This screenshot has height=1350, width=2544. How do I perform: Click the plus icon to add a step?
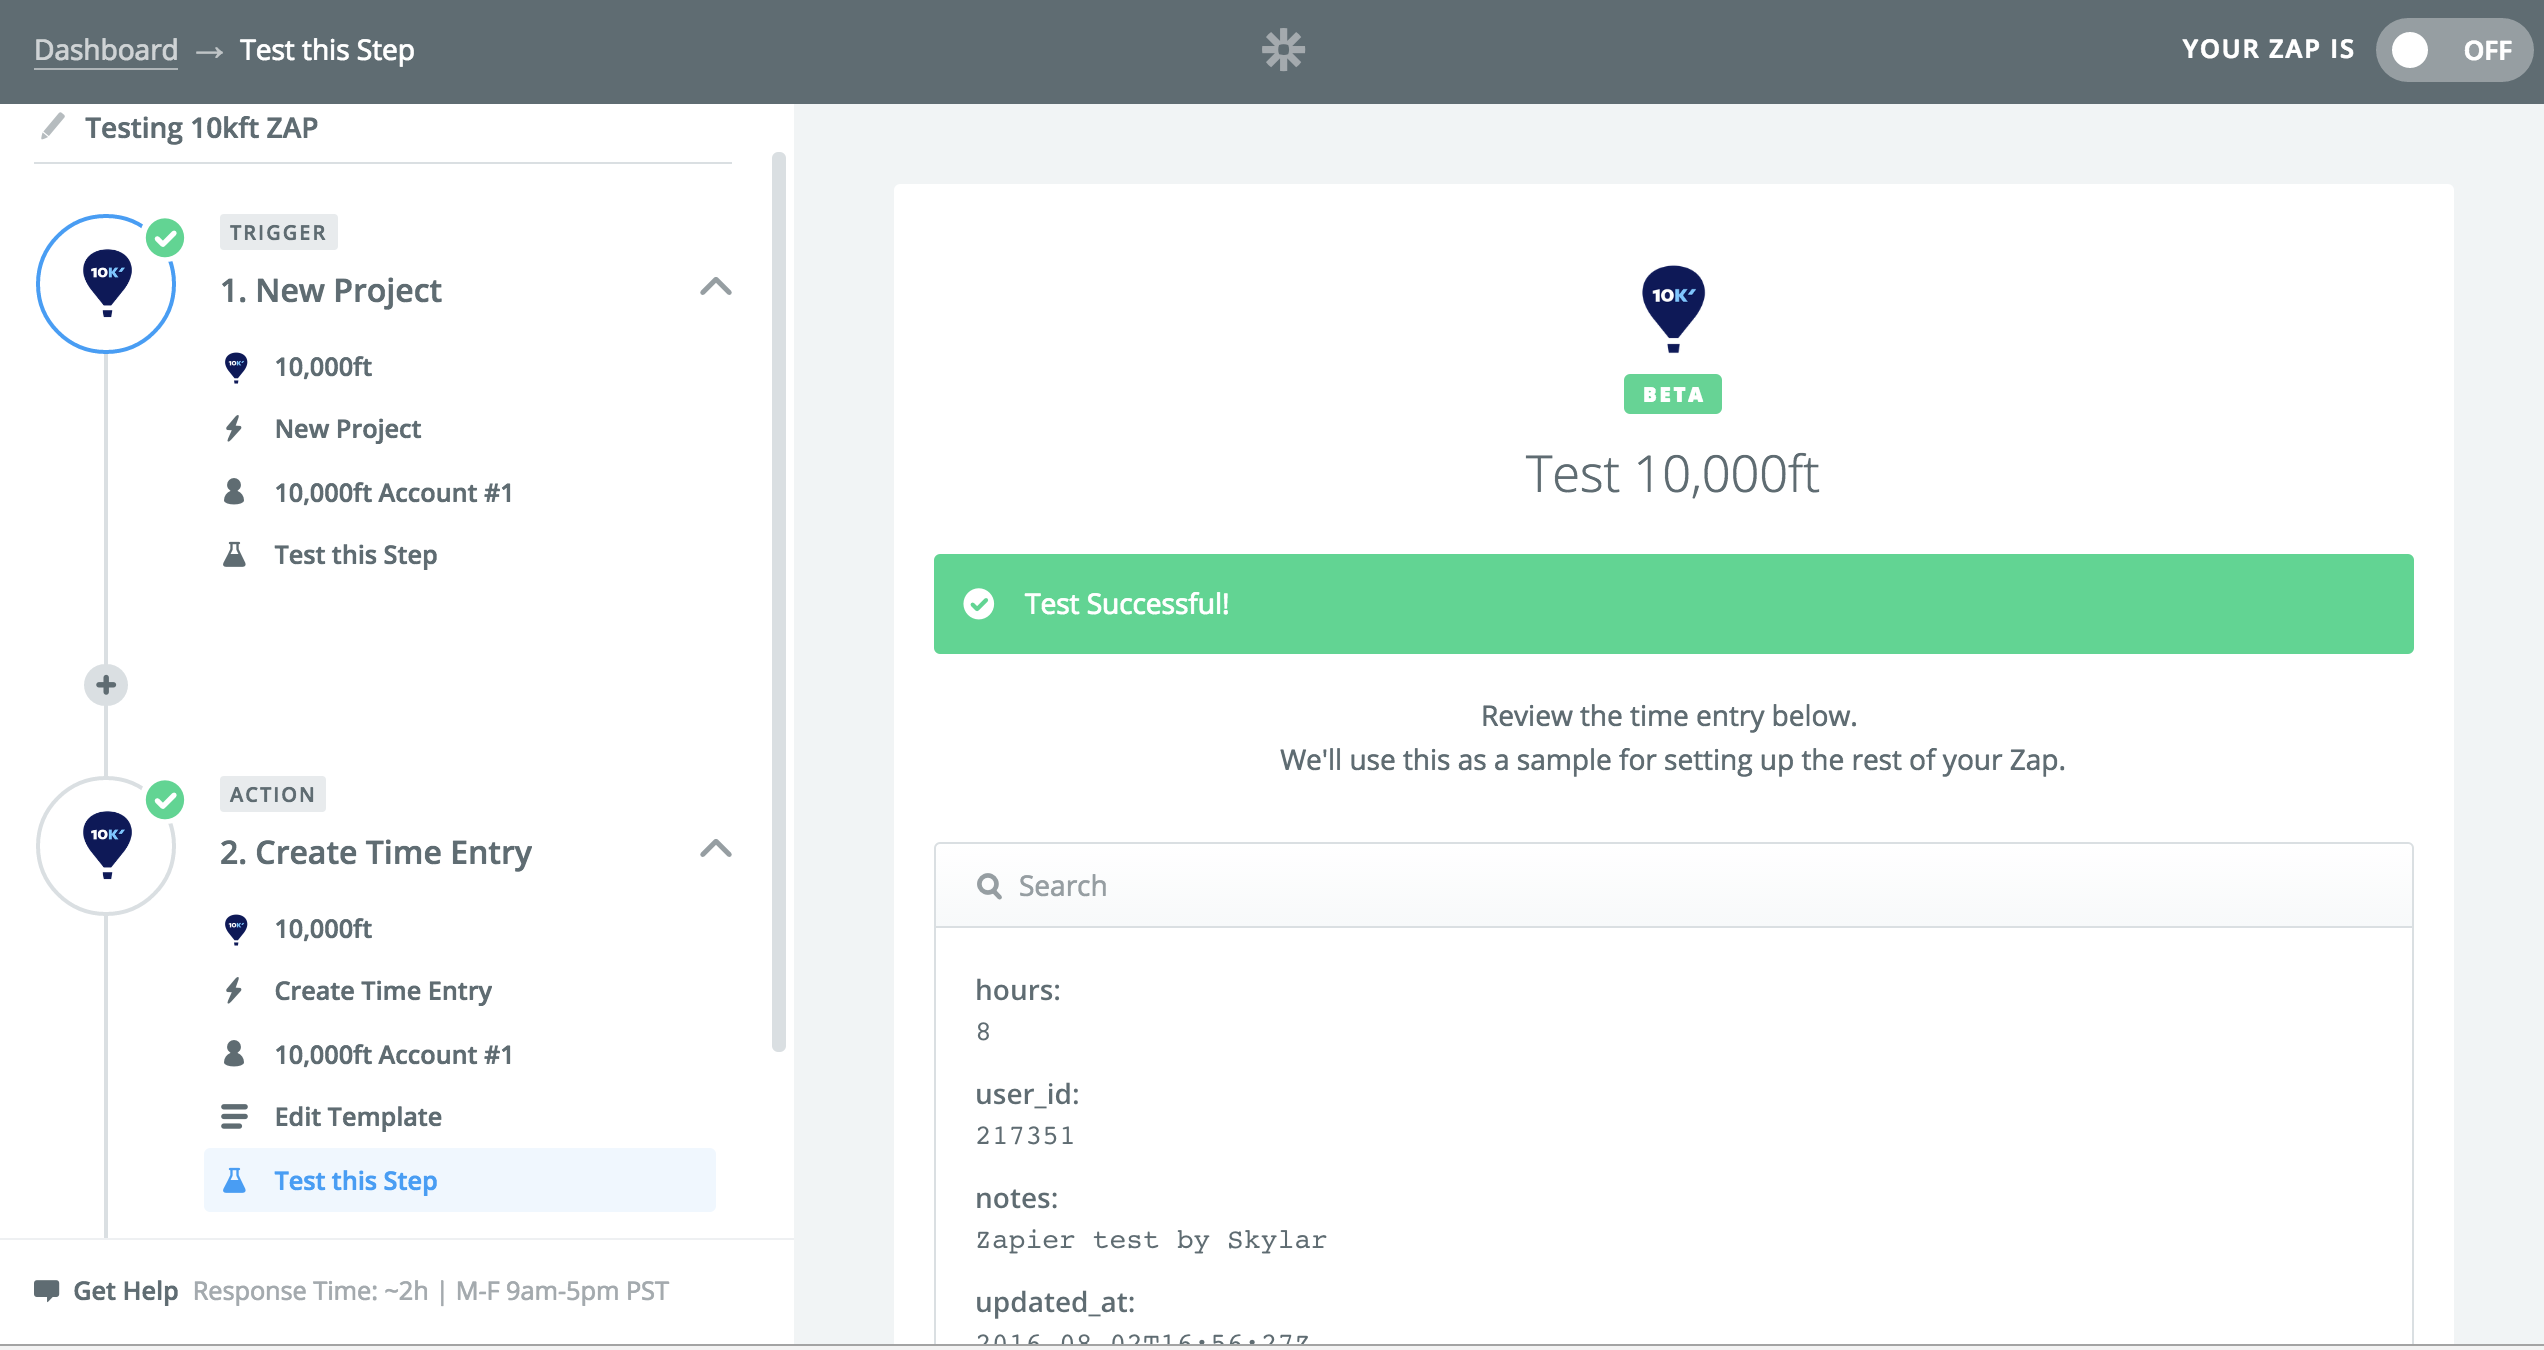[106, 685]
